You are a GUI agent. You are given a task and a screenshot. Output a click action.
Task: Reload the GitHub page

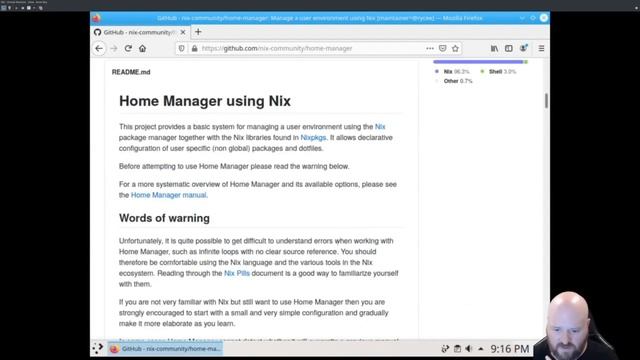pyautogui.click(x=128, y=48)
